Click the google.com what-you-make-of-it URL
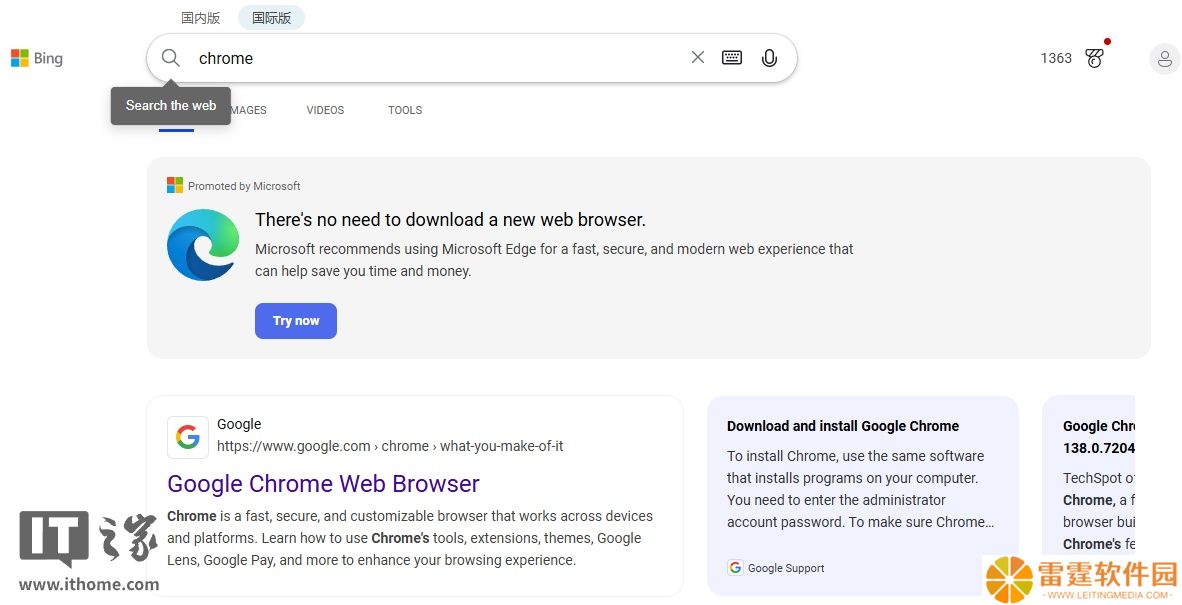Screen dimensions: 1182x605 click(390, 446)
